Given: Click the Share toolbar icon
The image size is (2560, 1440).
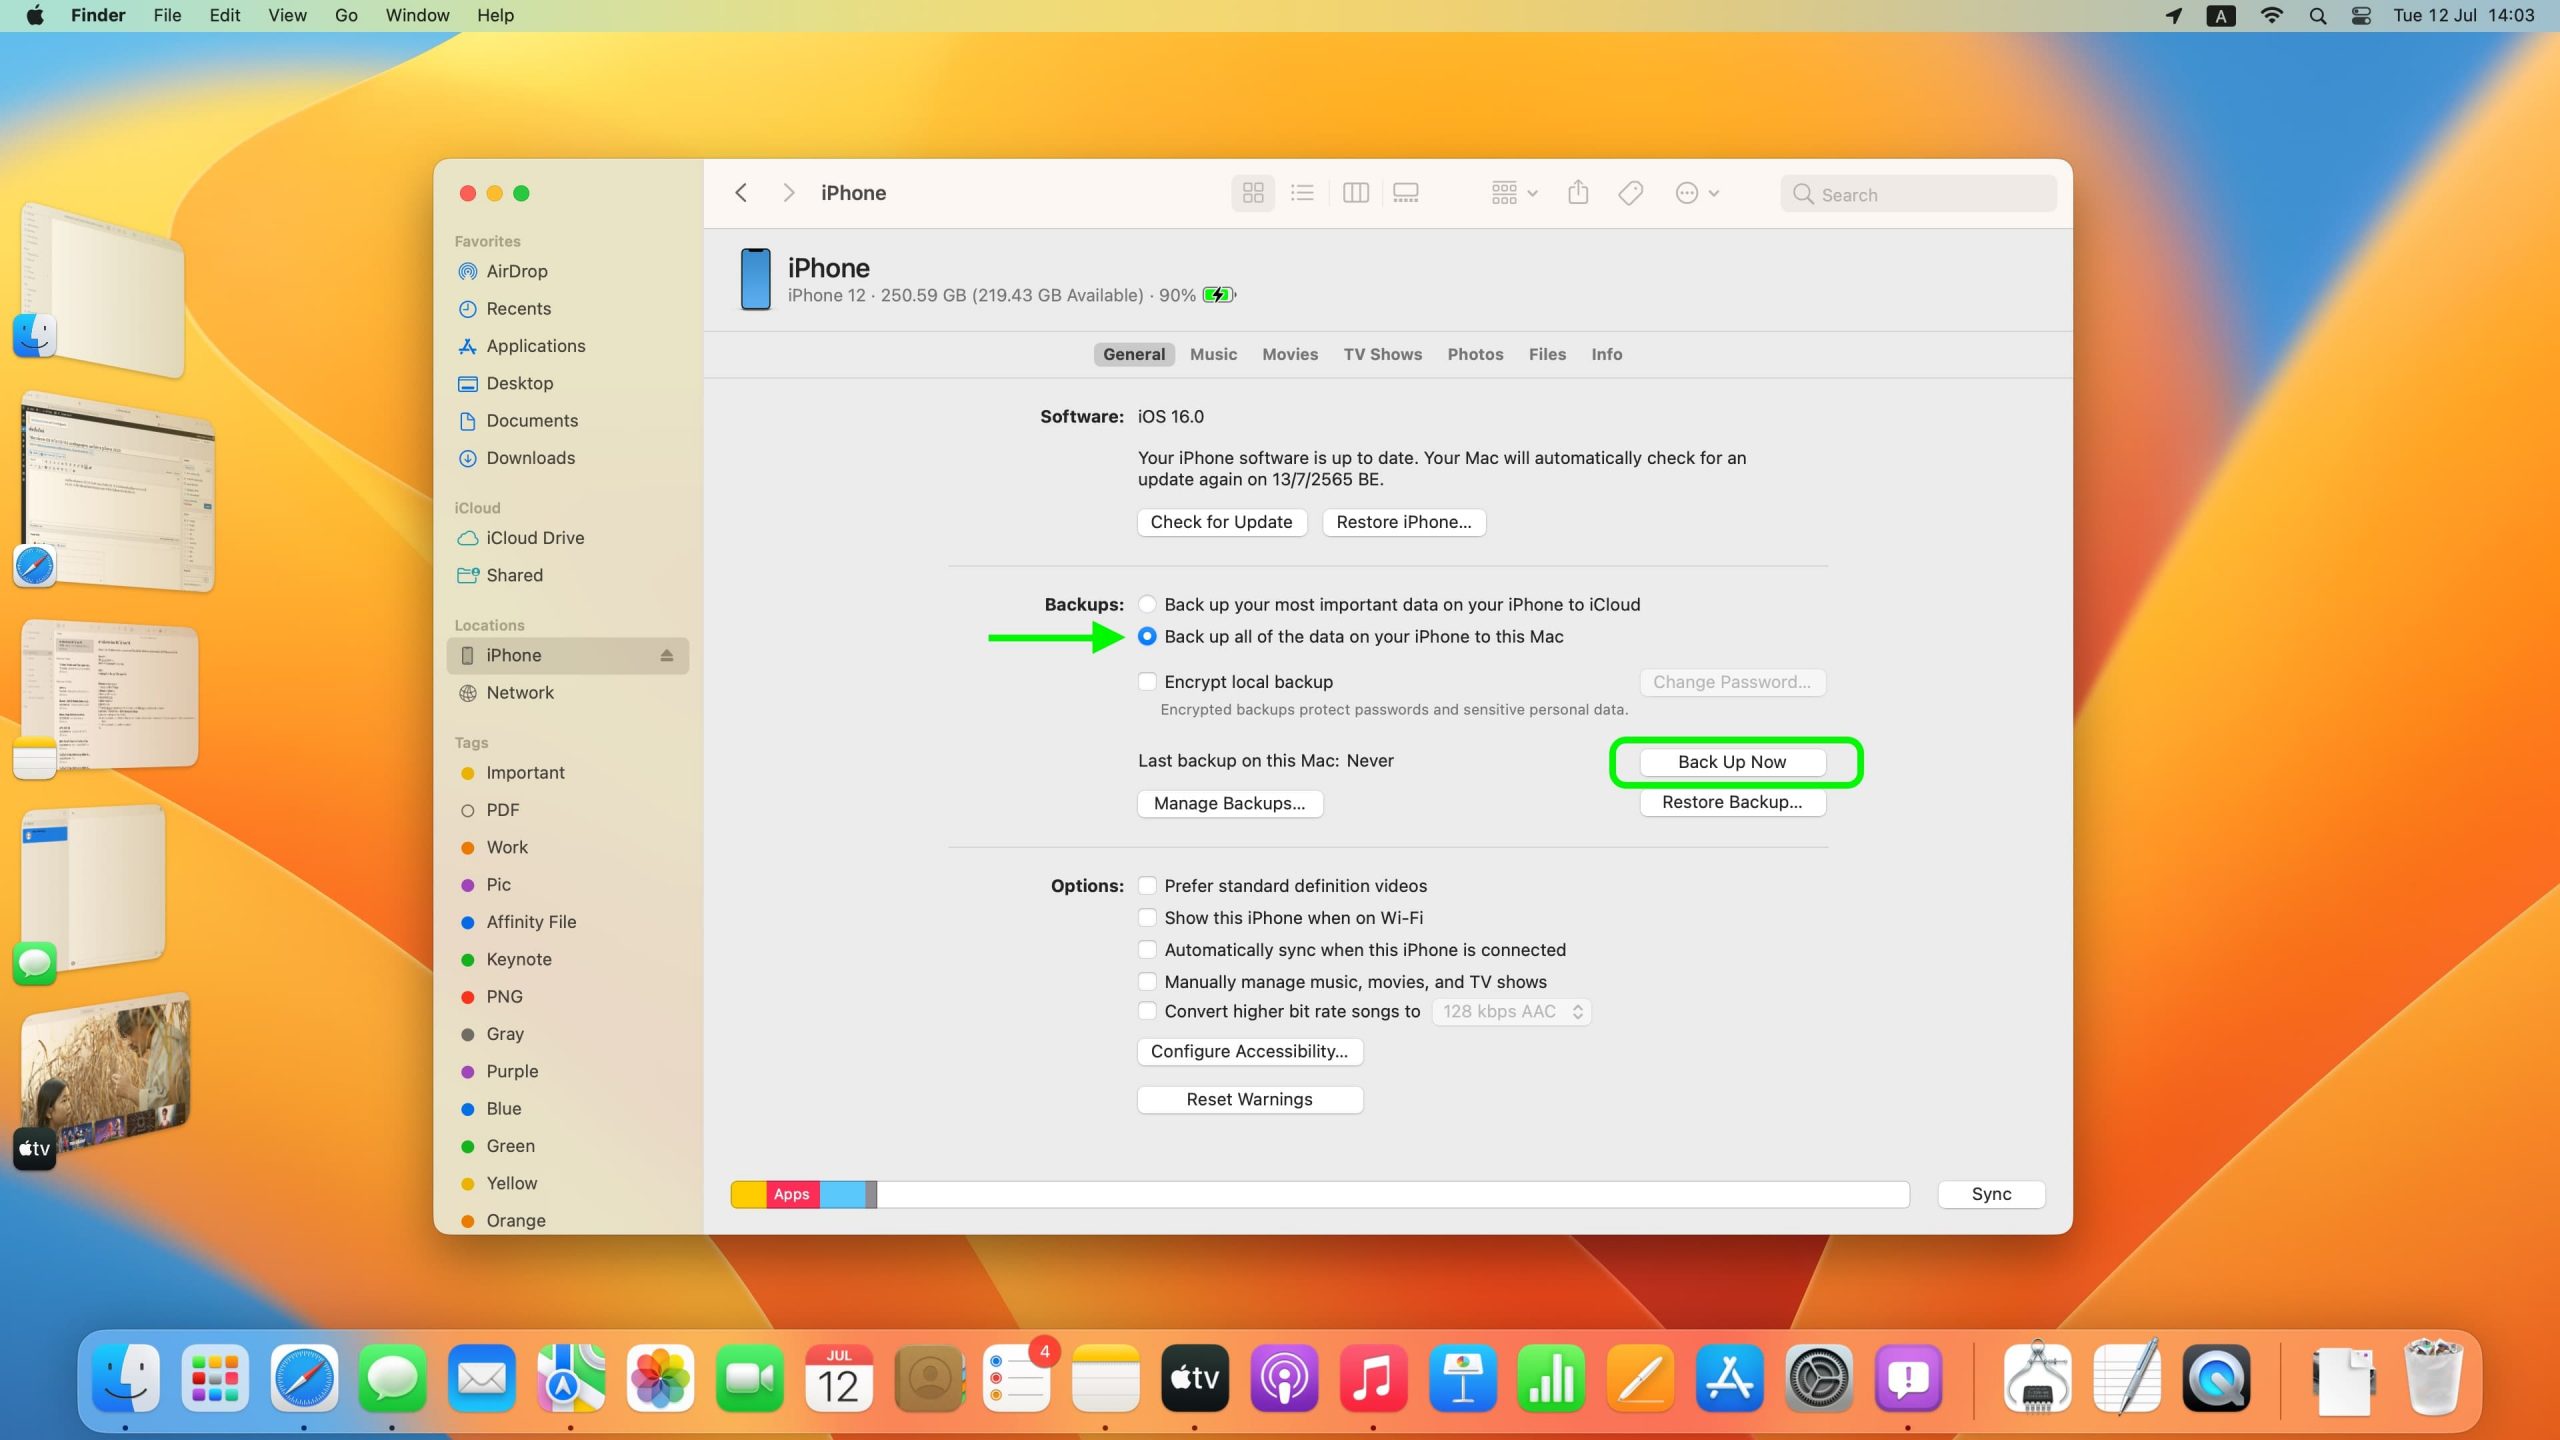Looking at the screenshot, I should coord(1578,193).
